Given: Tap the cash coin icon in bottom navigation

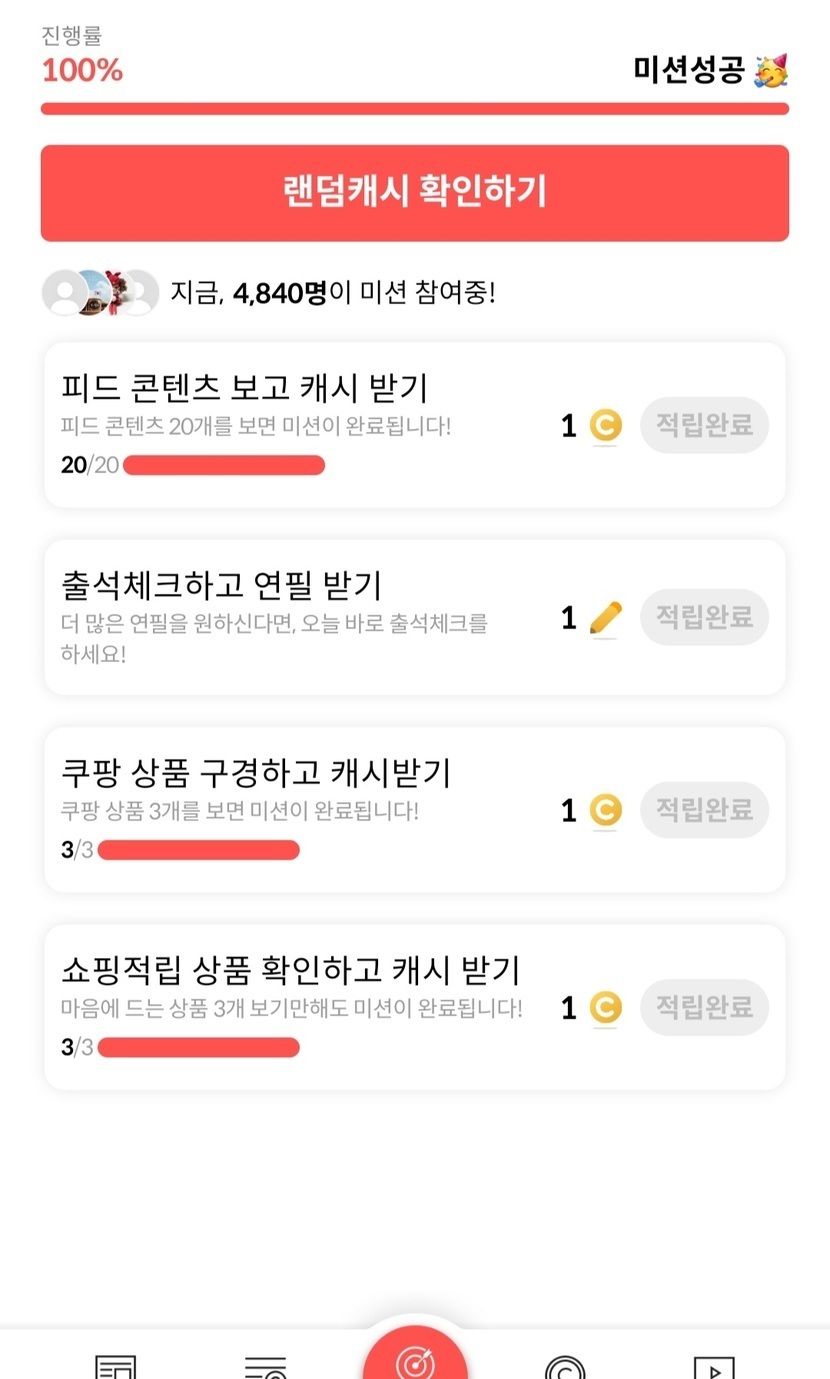Looking at the screenshot, I should click(565, 1367).
